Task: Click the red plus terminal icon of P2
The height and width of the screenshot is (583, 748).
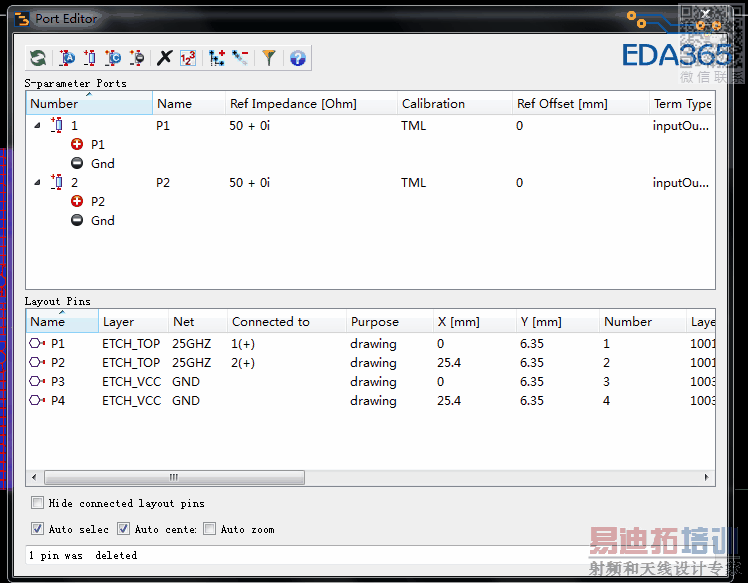Action: click(77, 201)
